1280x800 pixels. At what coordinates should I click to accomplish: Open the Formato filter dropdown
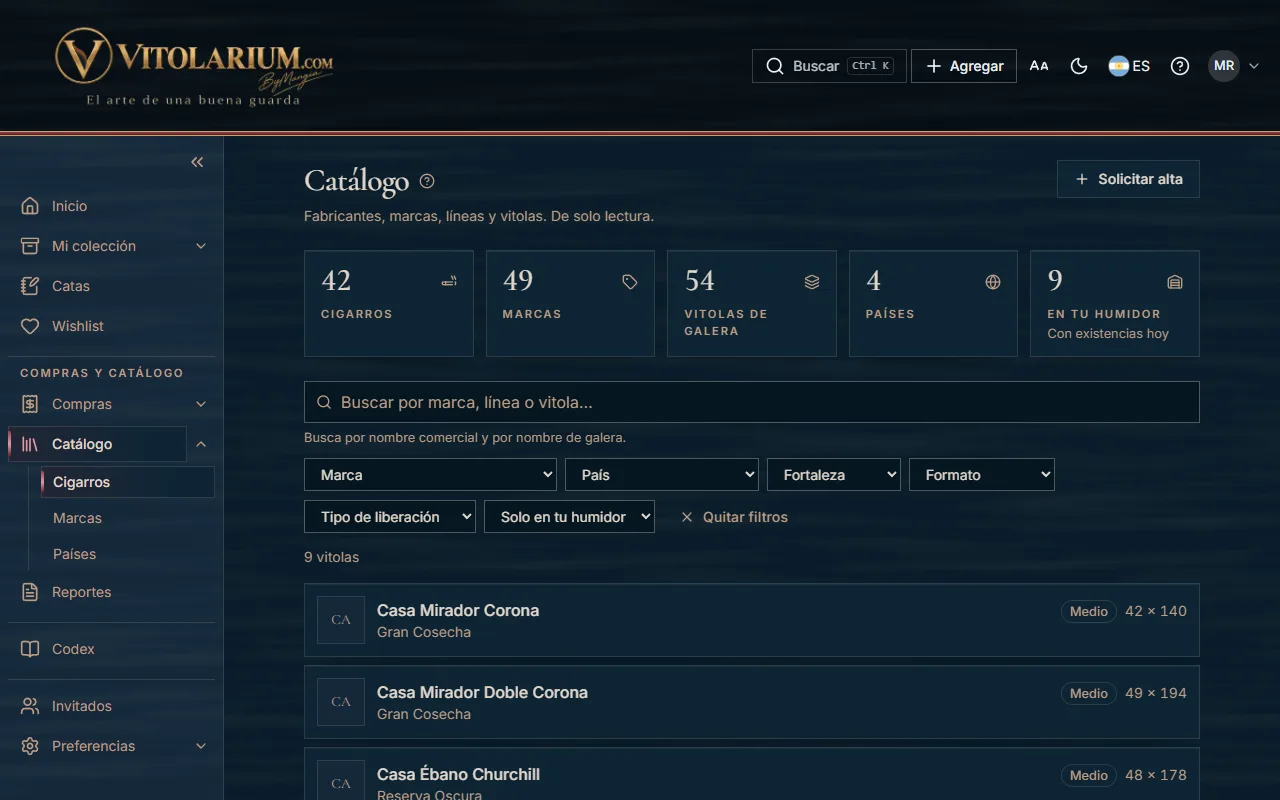[x=982, y=475]
